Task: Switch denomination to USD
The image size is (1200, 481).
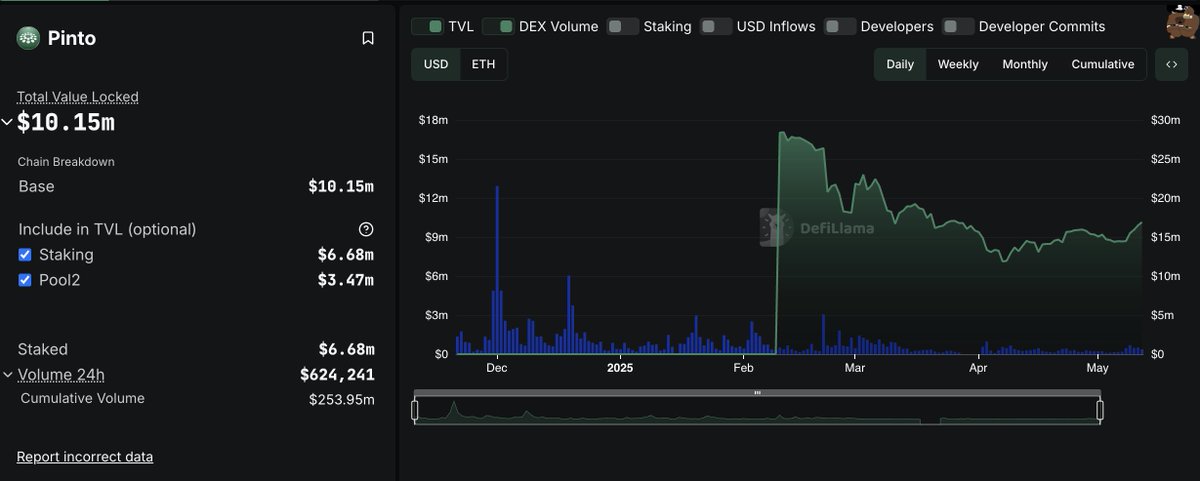Action: click(x=436, y=64)
